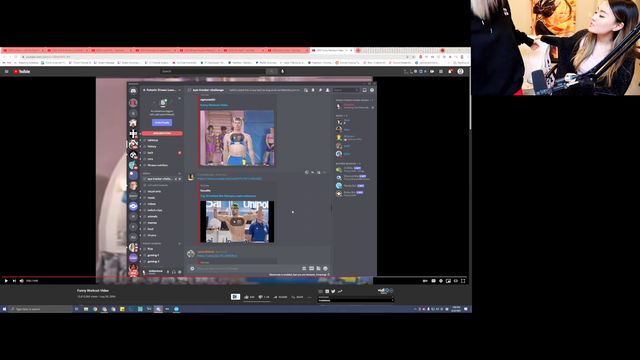Go to the YouTube home logo
The width and height of the screenshot is (640, 360).
coord(22,71)
